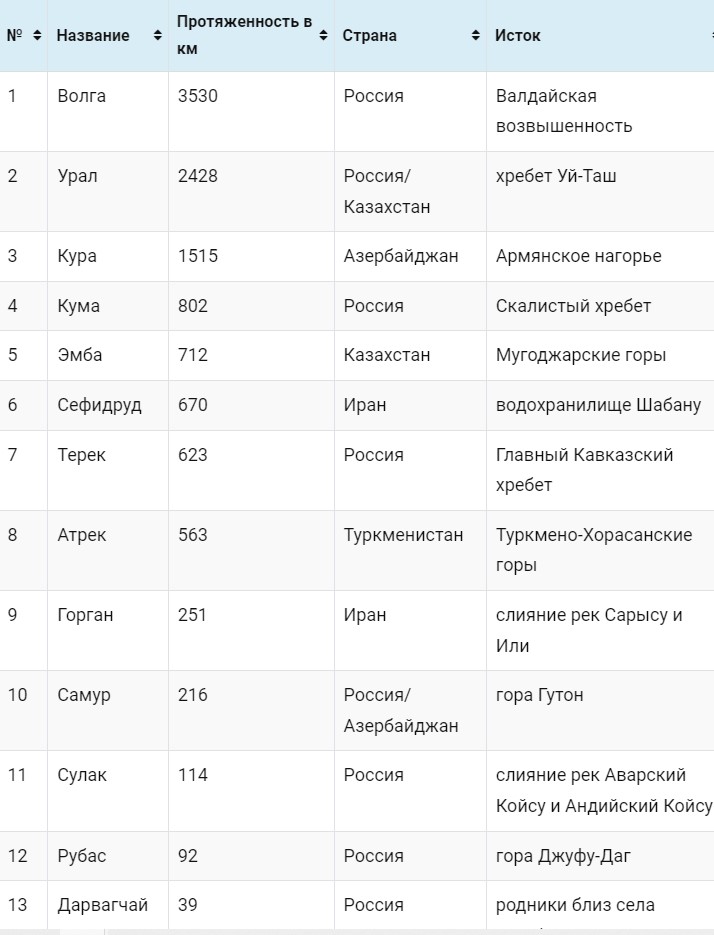Select the Название column header

93,36
